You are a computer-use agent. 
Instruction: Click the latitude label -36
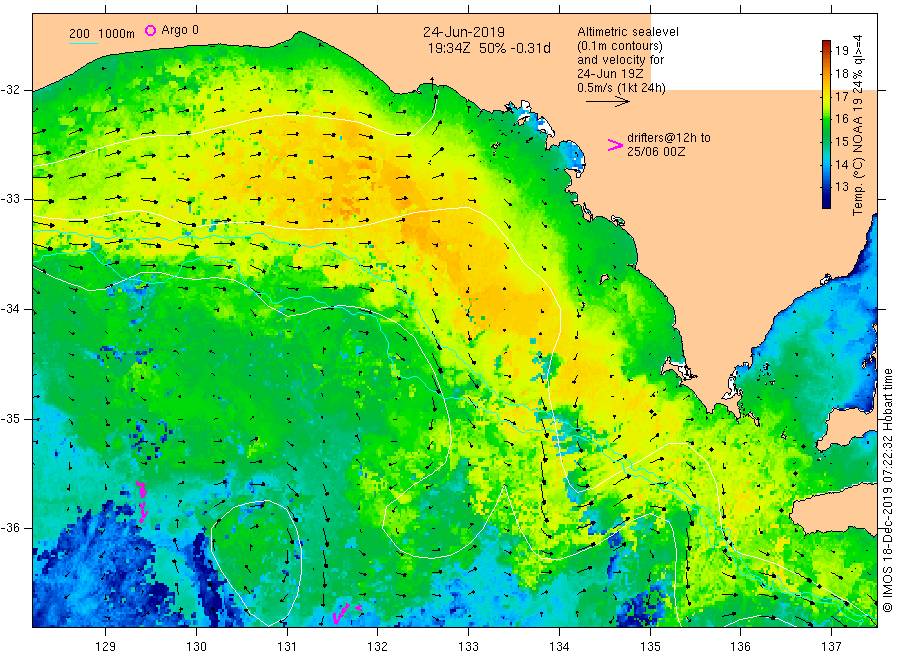(x=10, y=528)
